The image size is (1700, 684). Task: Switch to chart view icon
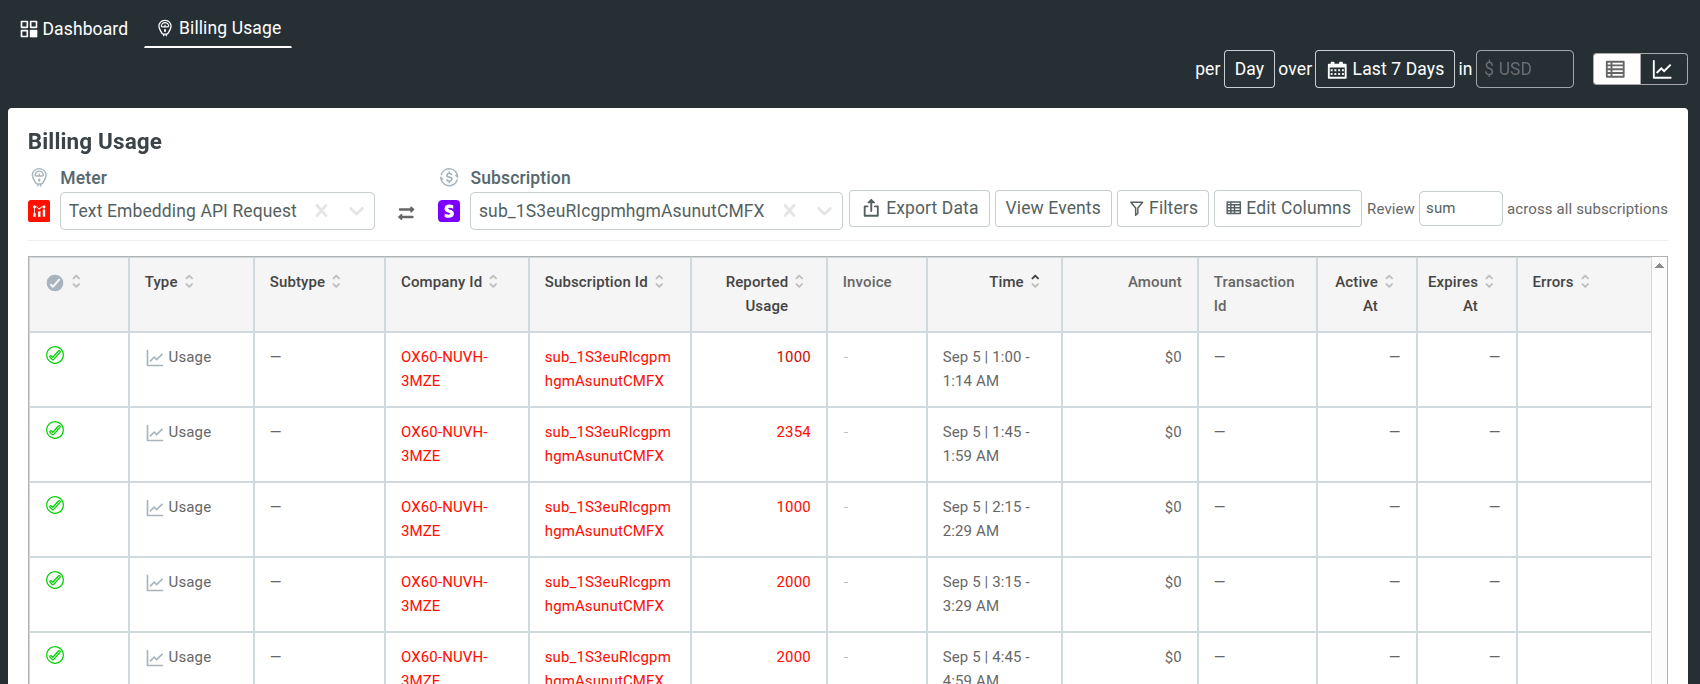pyautogui.click(x=1663, y=69)
